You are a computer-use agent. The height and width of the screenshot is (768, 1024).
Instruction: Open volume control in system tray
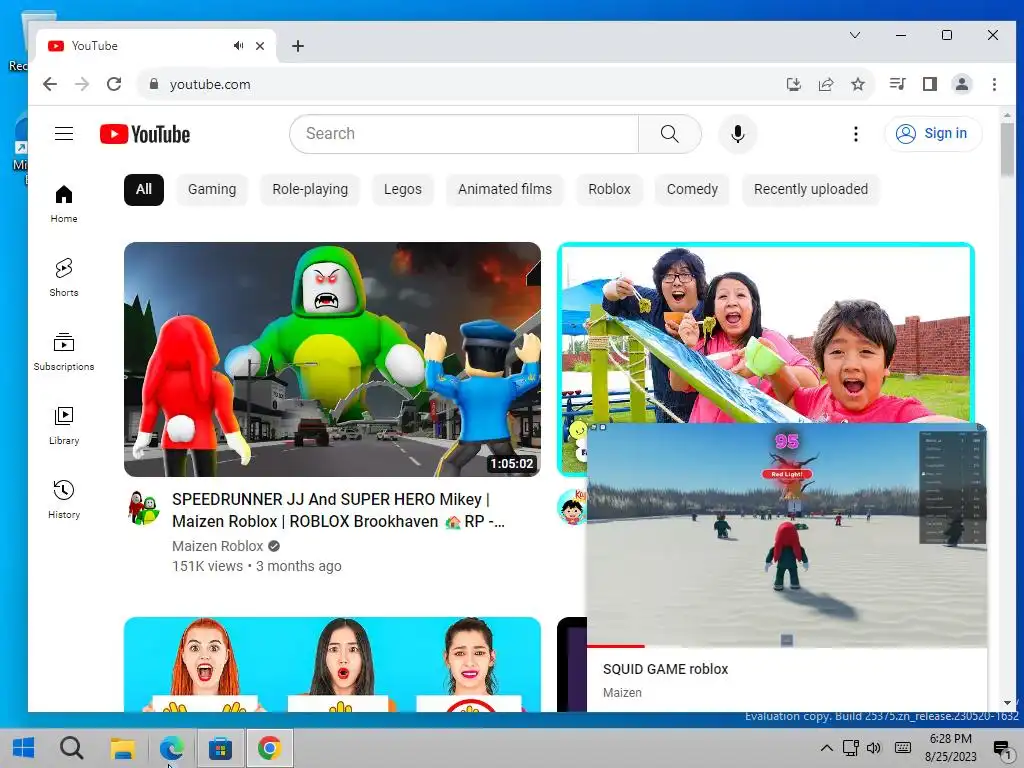point(874,748)
